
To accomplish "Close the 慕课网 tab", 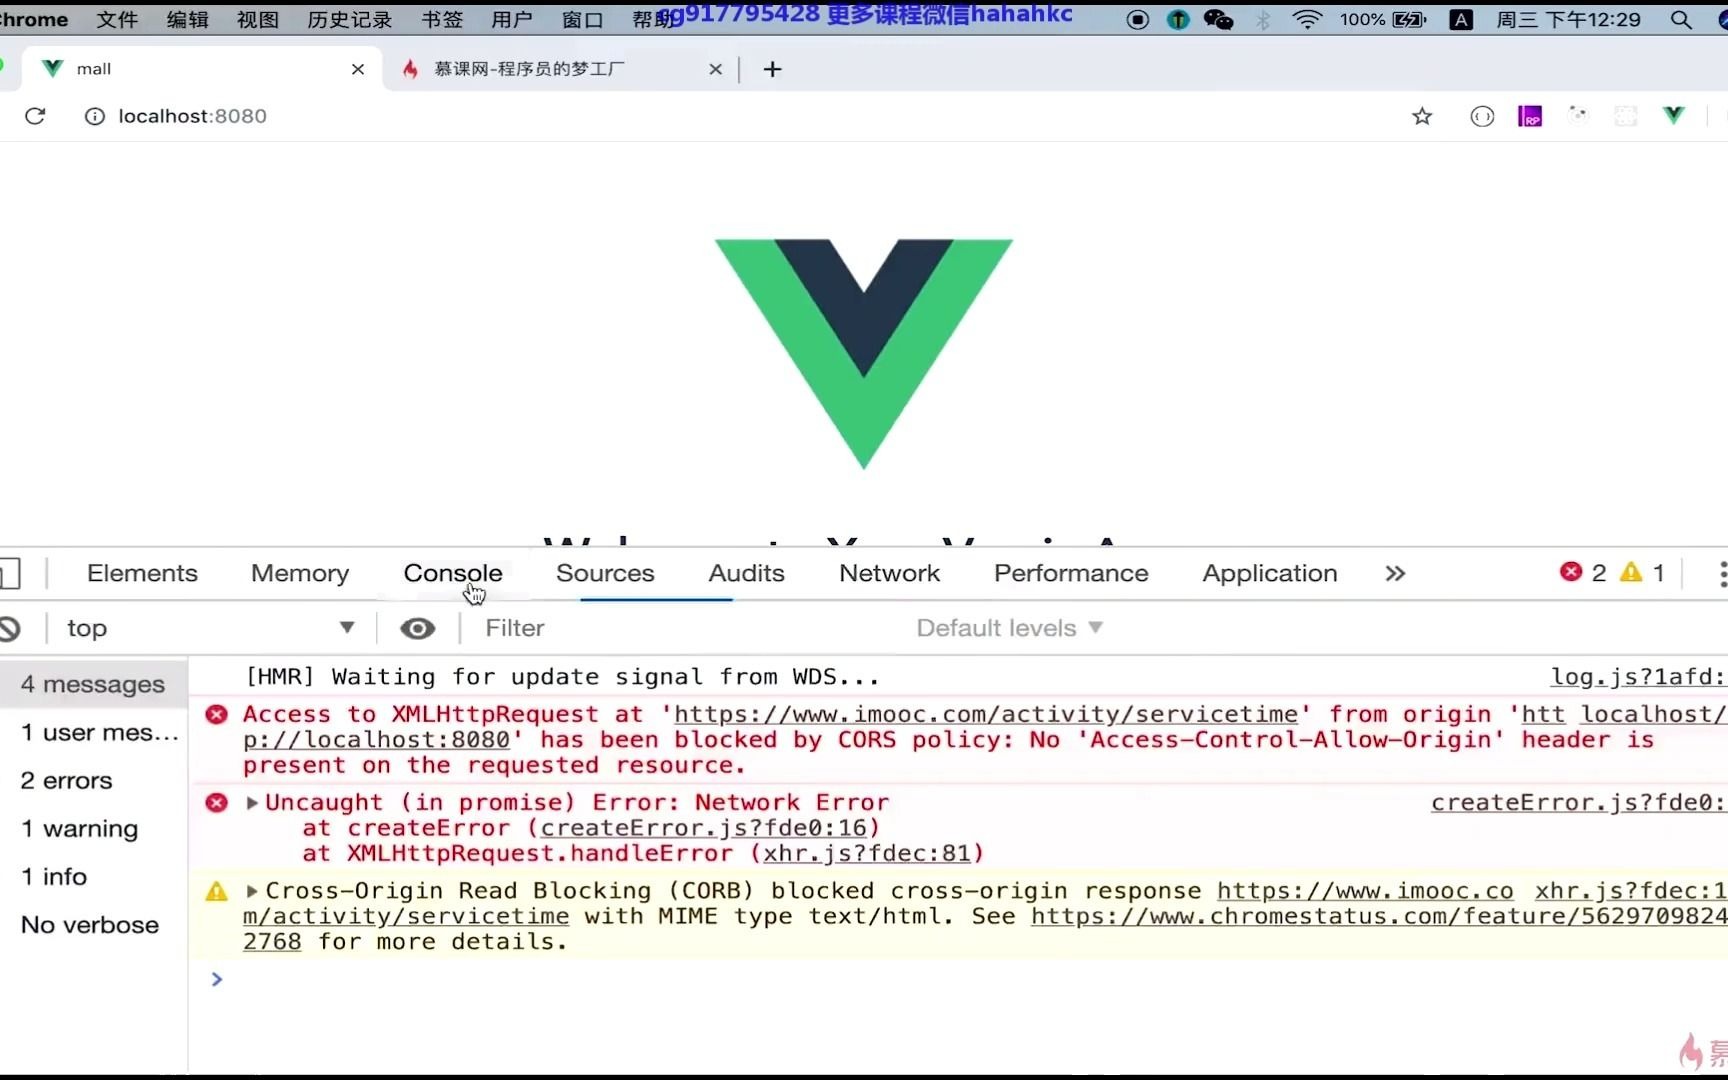I will point(715,69).
